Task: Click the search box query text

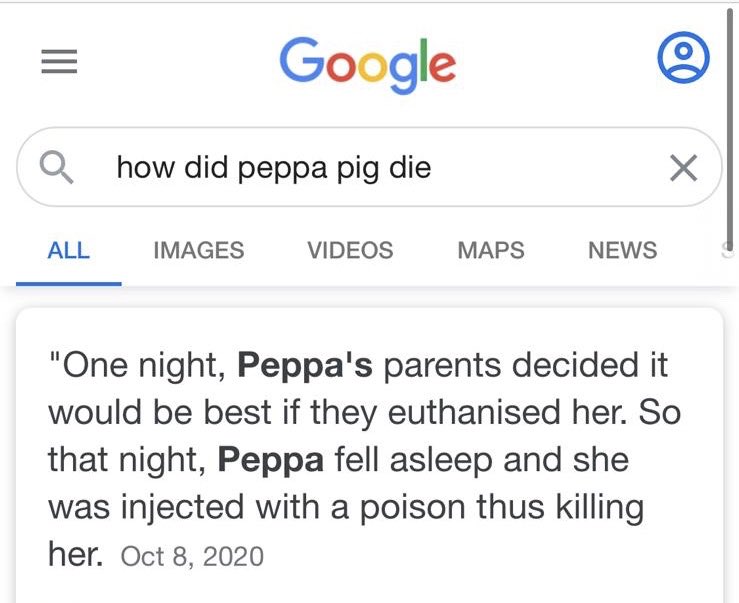Action: tap(274, 167)
